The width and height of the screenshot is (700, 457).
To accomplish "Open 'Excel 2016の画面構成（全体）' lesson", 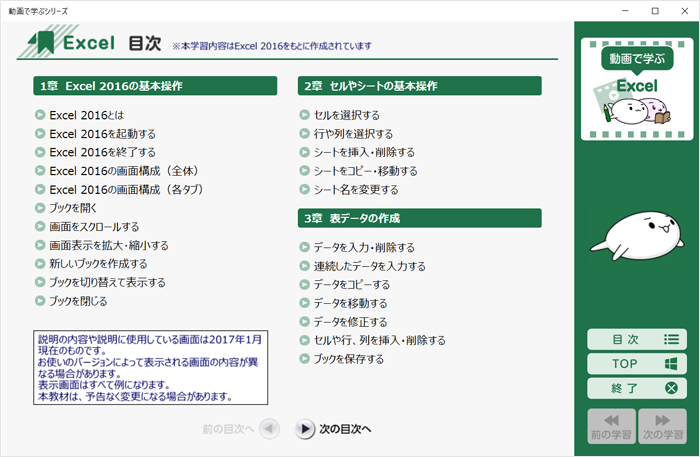I will click(x=117, y=171).
